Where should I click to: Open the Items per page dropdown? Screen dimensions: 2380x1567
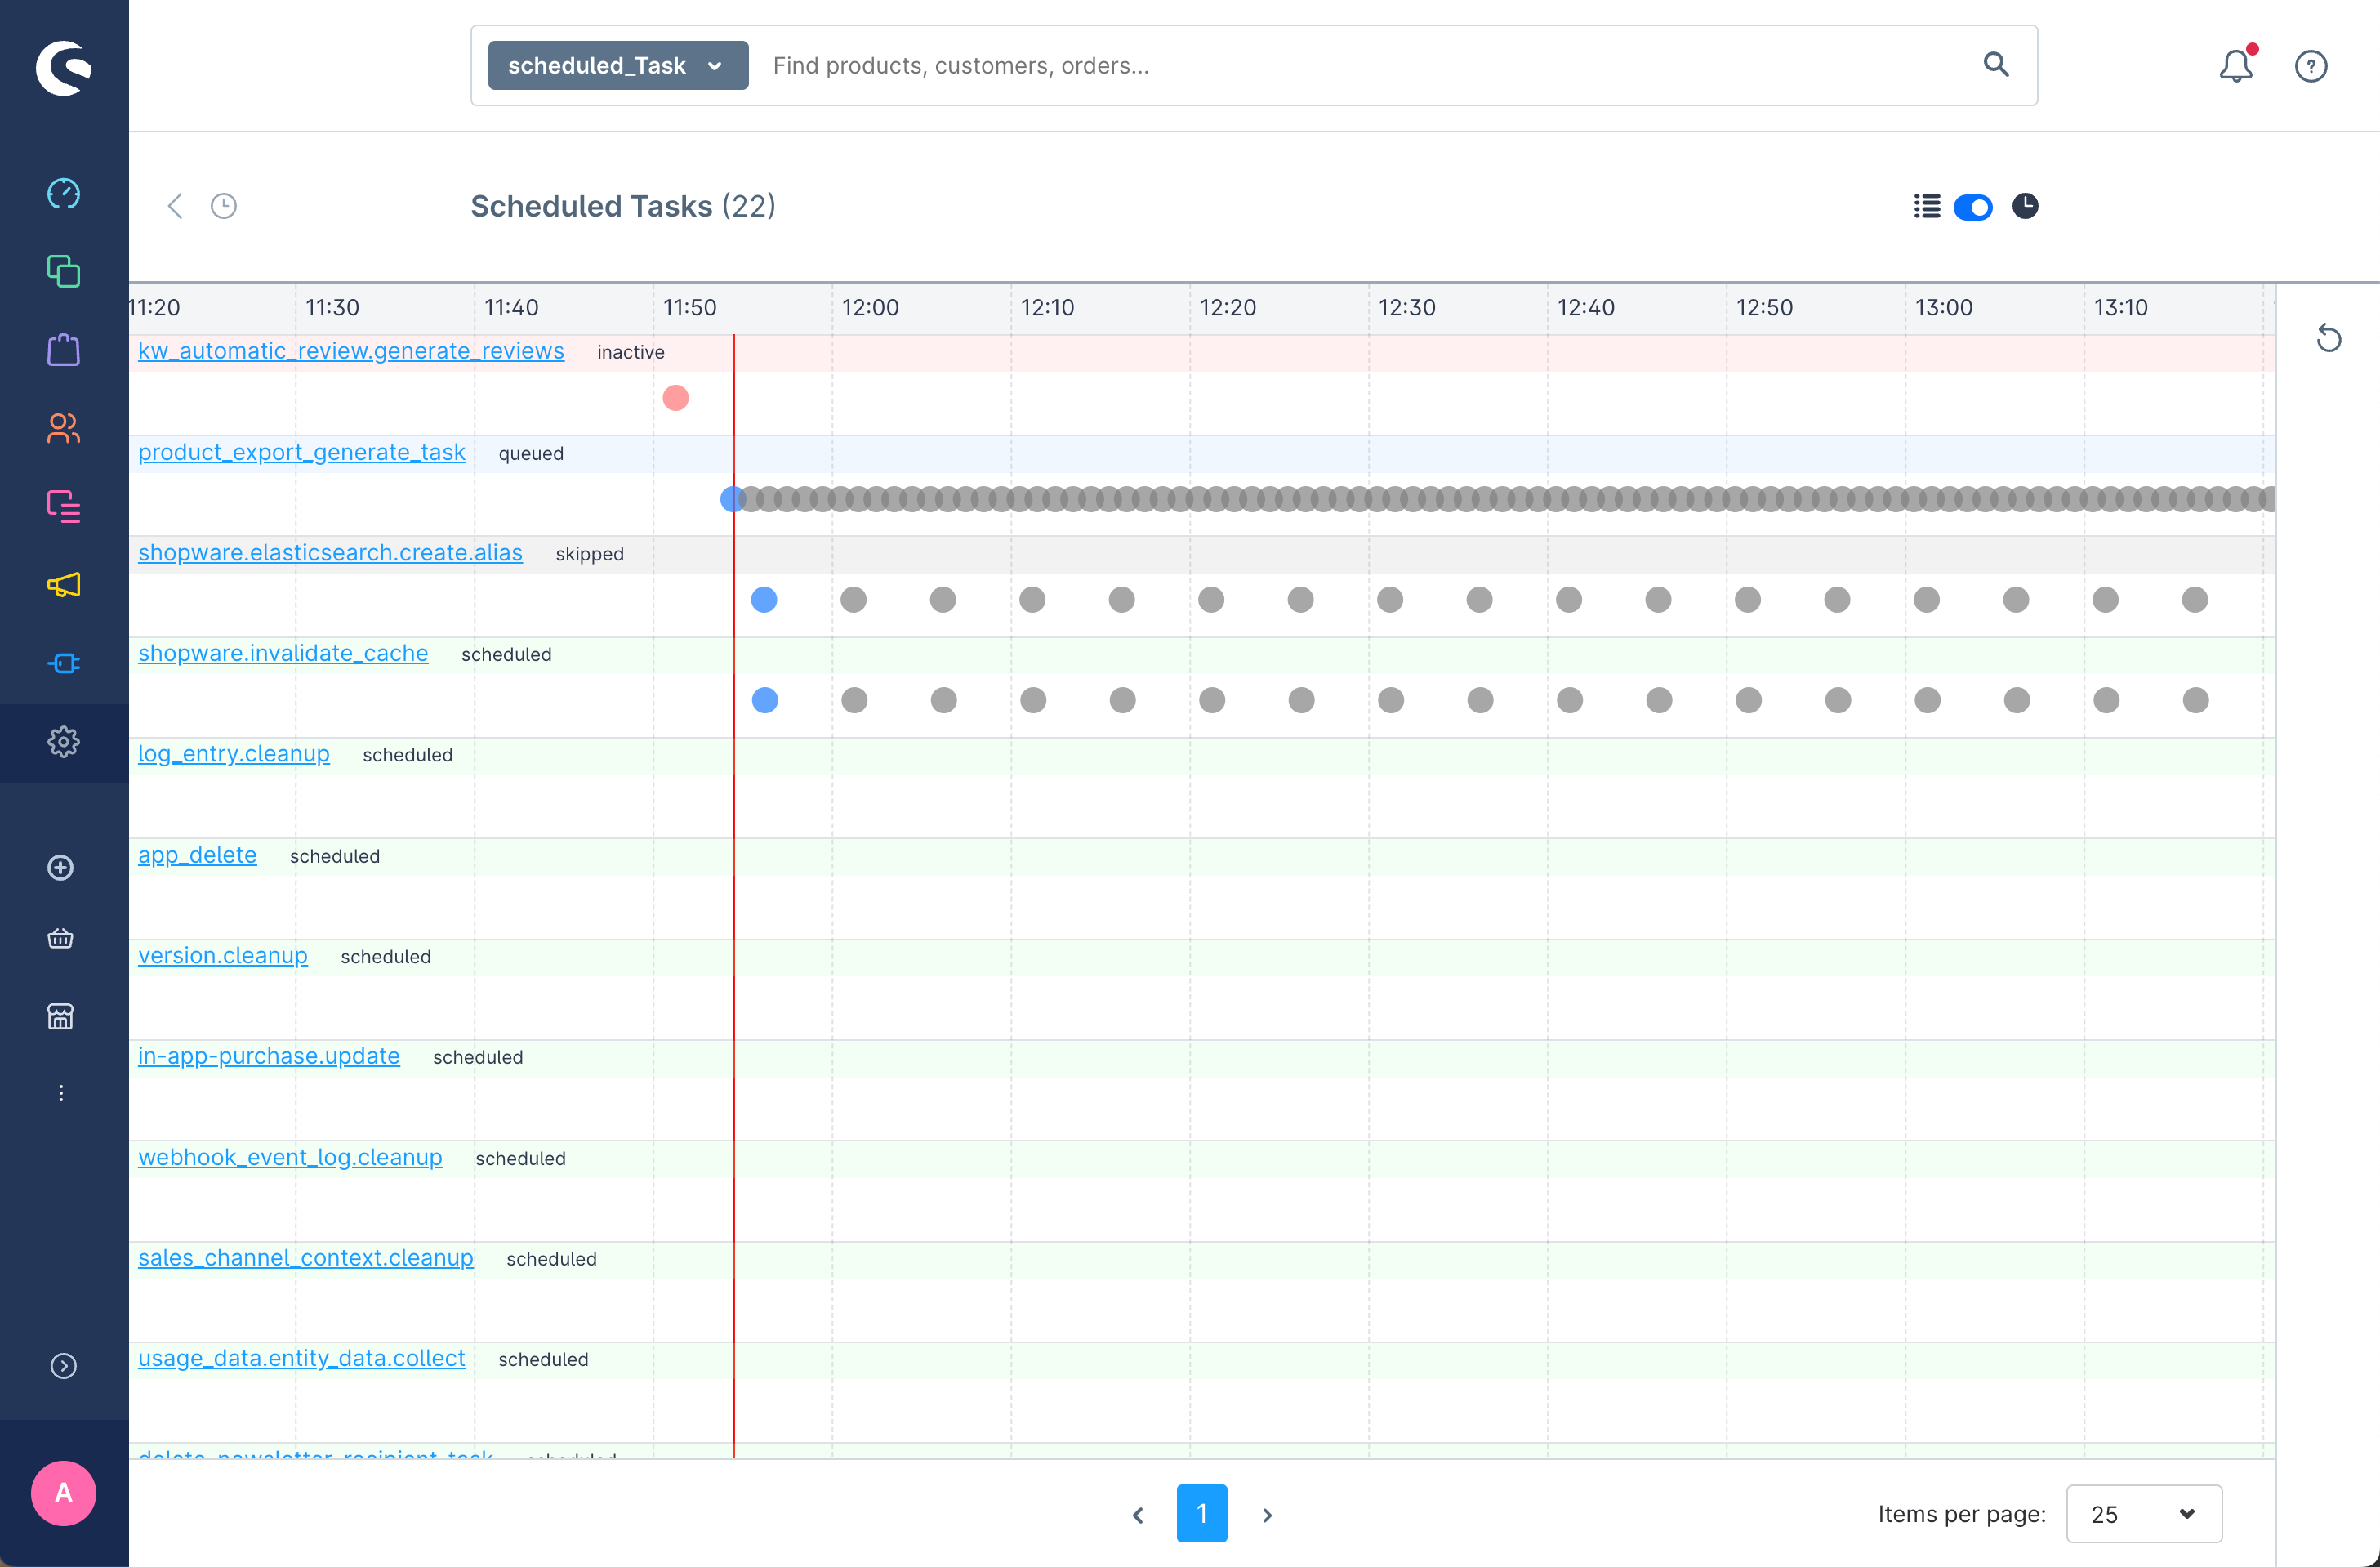2143,1513
